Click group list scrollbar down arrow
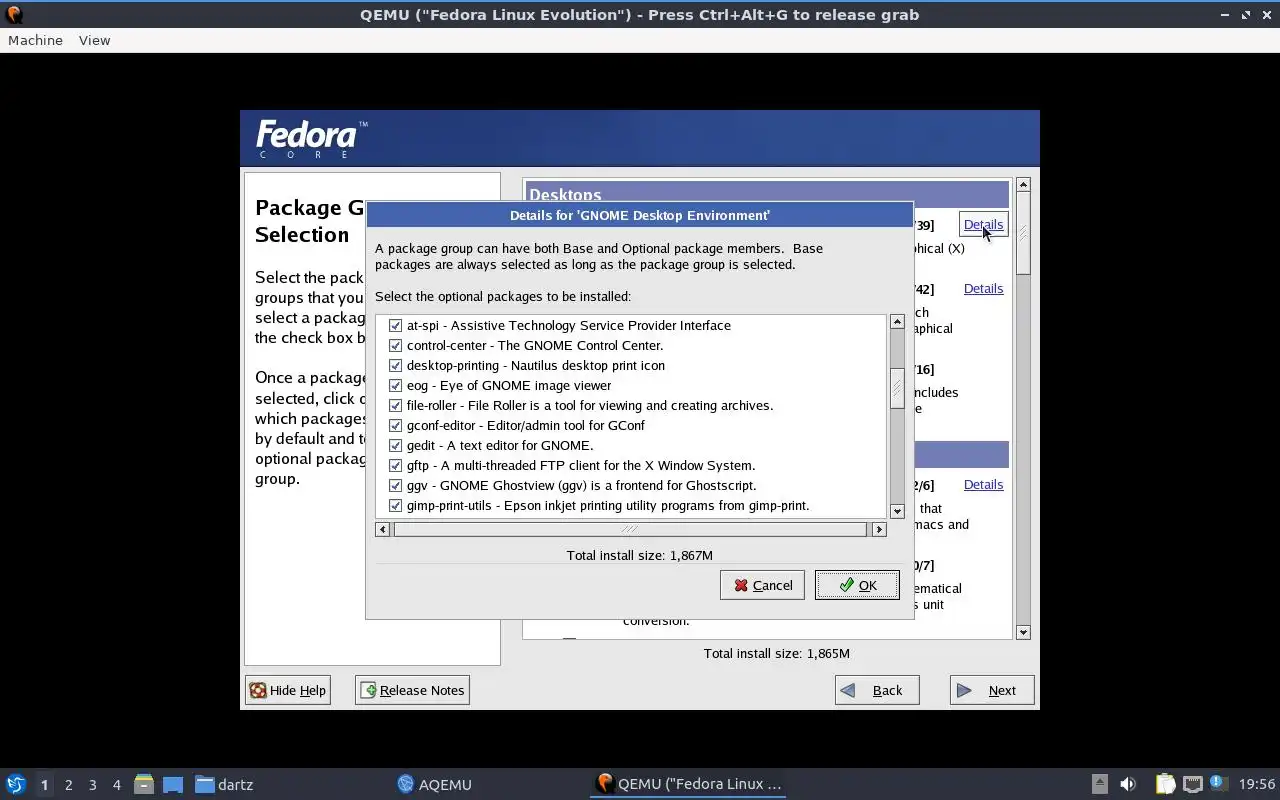 1023,632
